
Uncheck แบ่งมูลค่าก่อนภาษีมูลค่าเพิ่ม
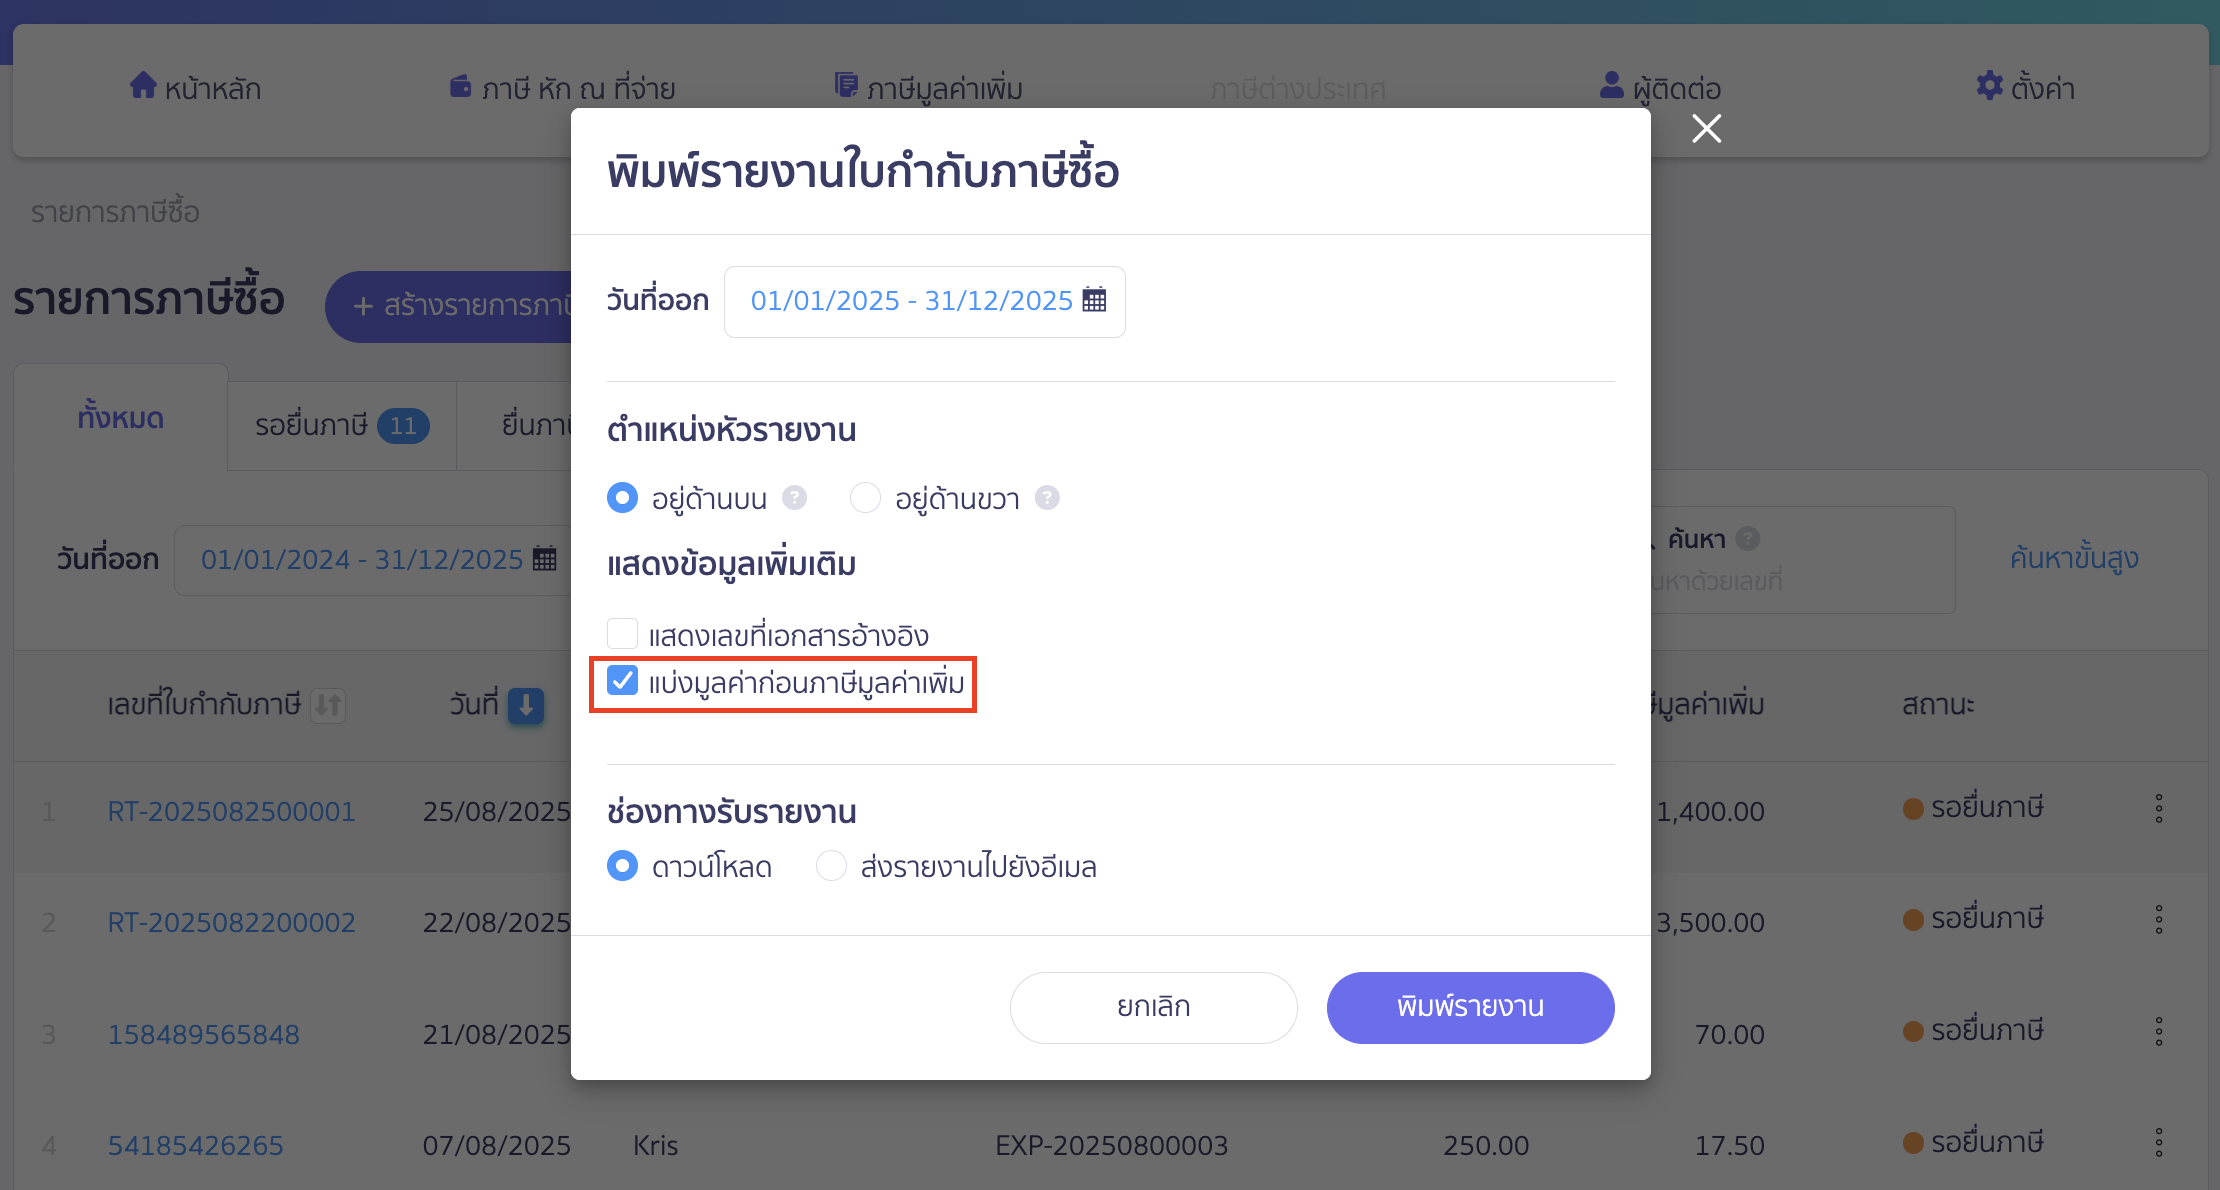pos(623,681)
